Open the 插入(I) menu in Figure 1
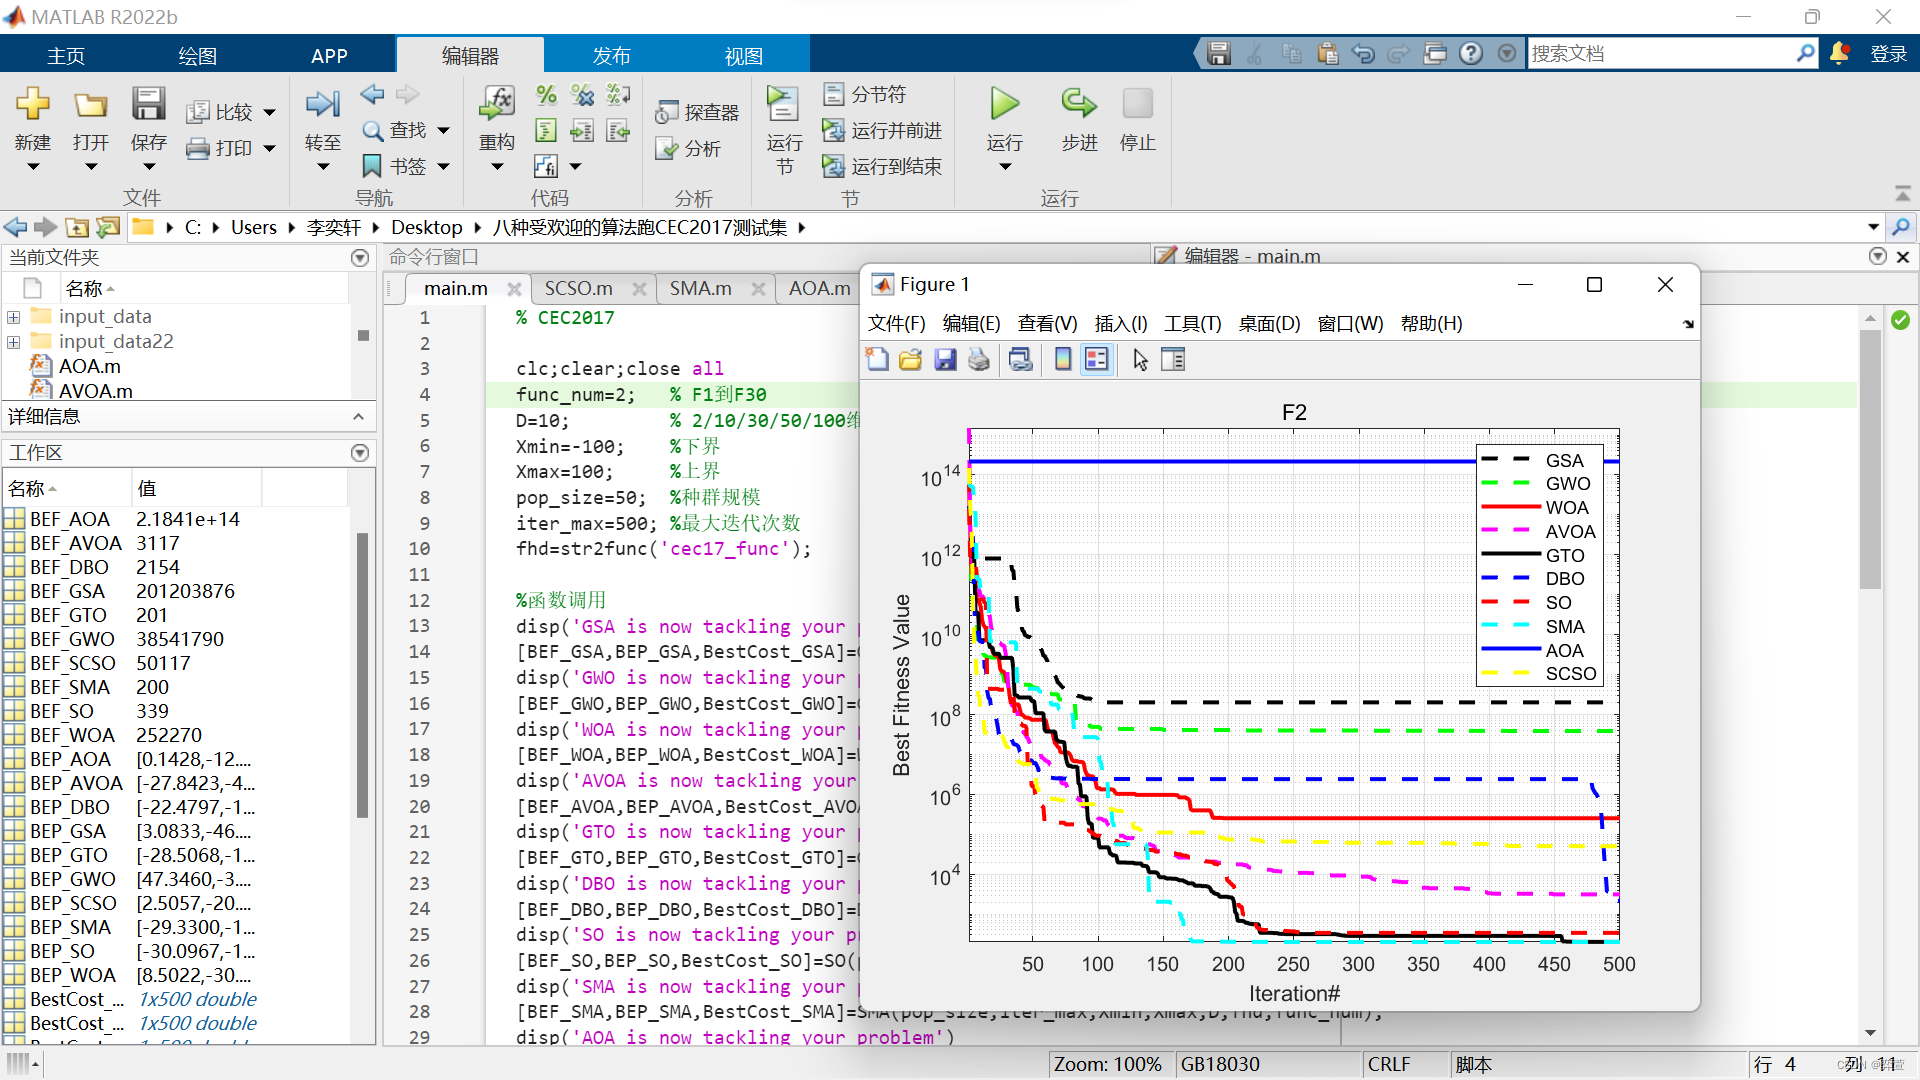This screenshot has width=1920, height=1080. [x=1121, y=323]
